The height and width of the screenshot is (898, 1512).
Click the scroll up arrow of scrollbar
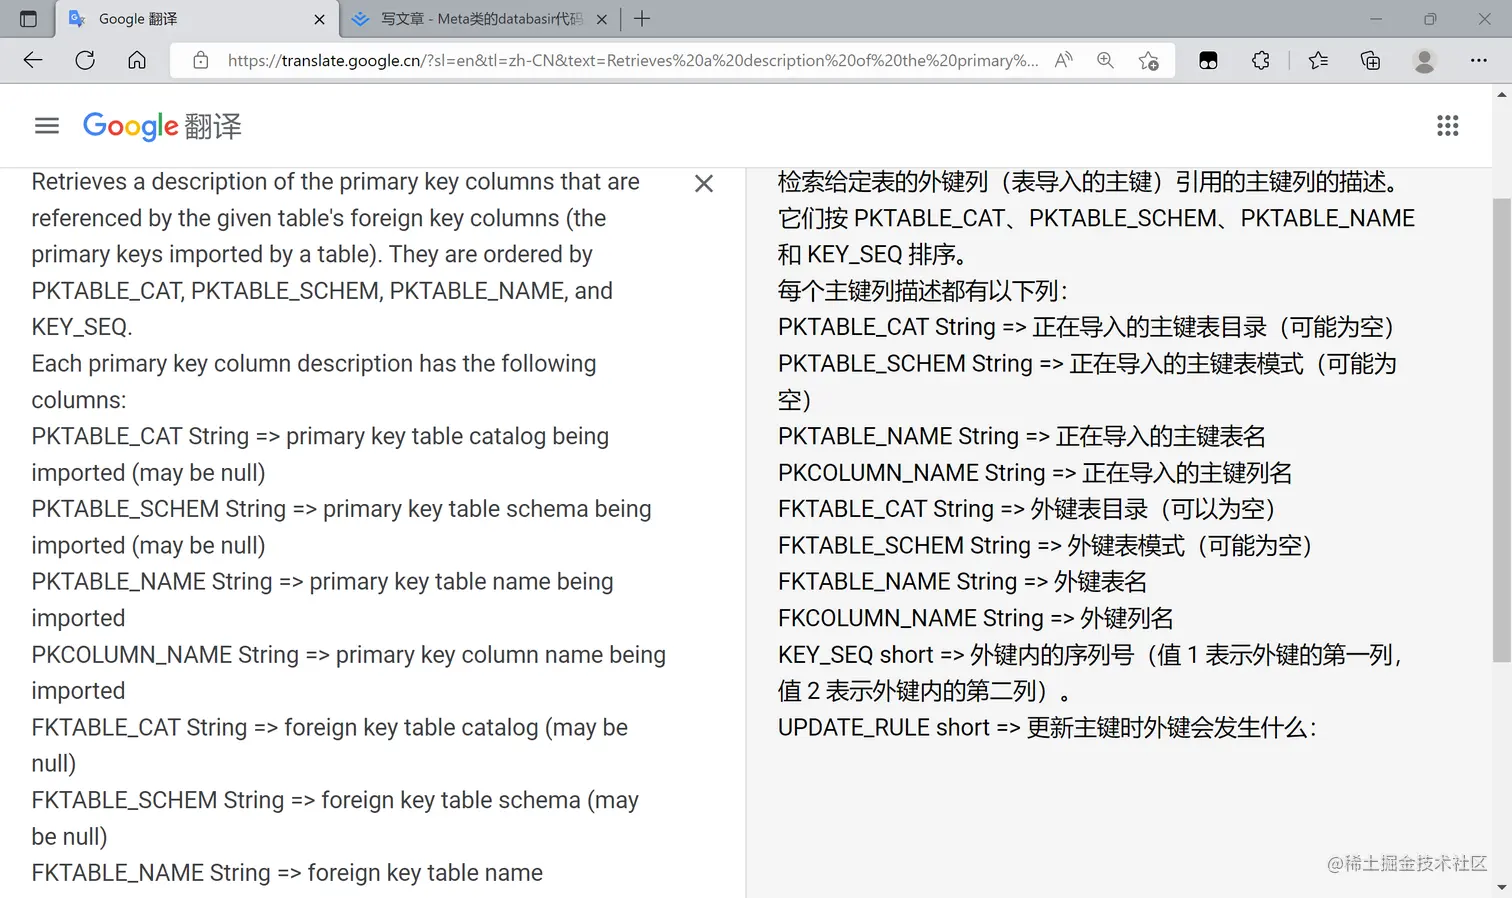click(1501, 94)
